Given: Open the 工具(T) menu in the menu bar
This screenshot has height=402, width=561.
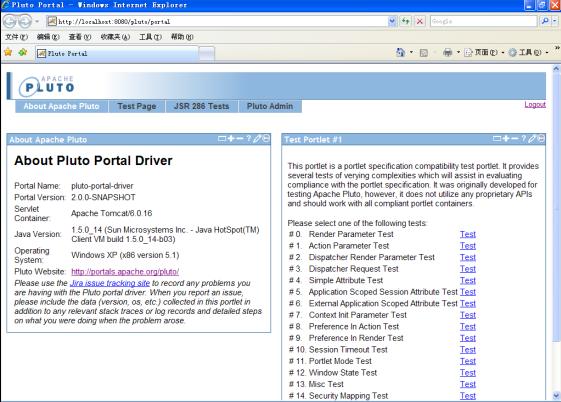Looking at the screenshot, I should (150, 37).
